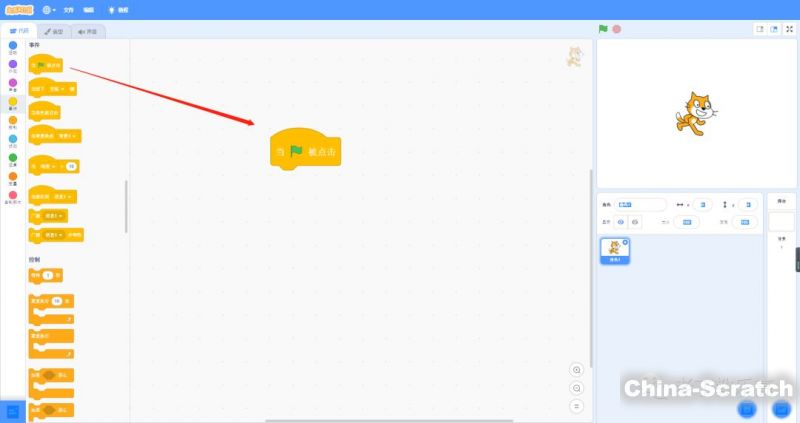The height and width of the screenshot is (423, 800).
Task: Select the cat sprite thumbnail in the sprite list
Action: [615, 250]
